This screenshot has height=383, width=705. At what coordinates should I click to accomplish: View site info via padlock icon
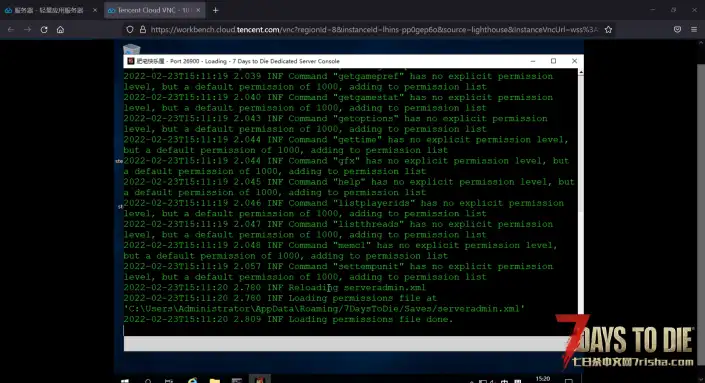pos(143,30)
